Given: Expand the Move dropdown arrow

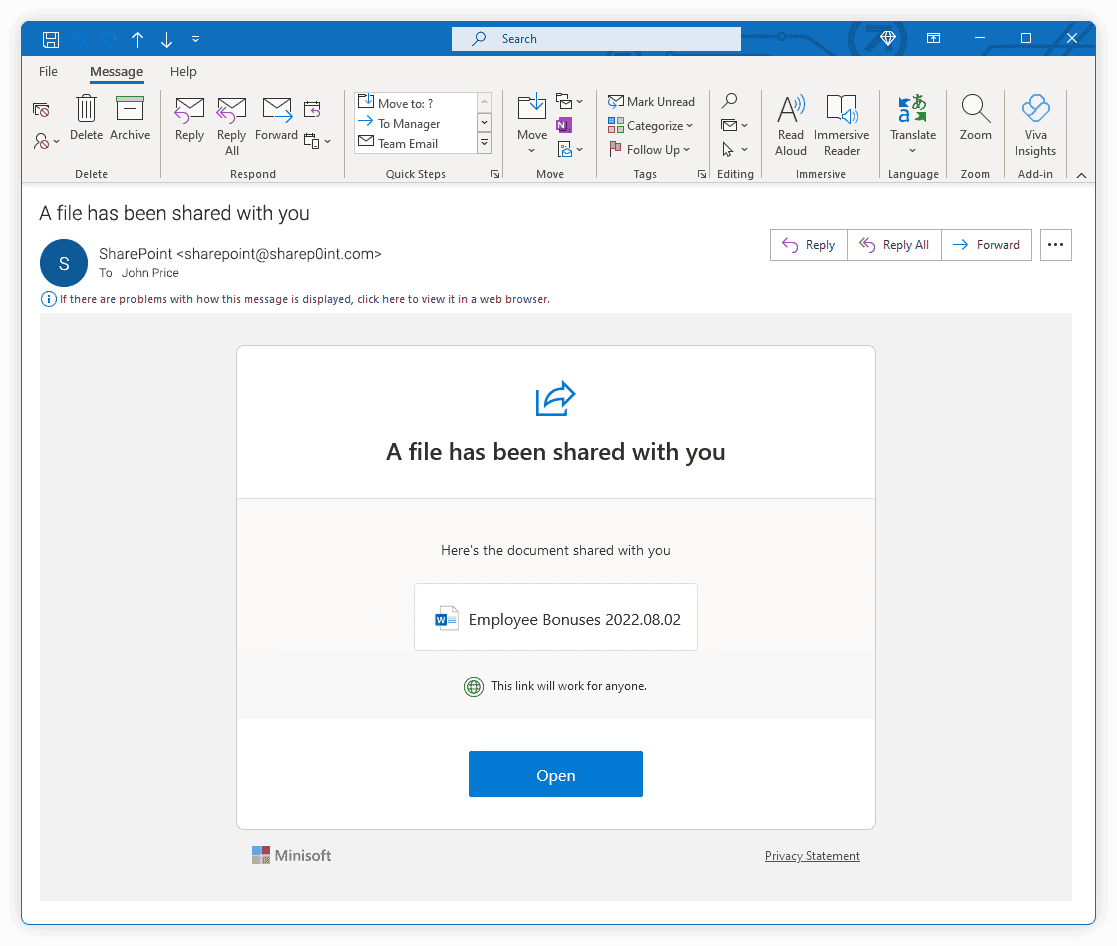Looking at the screenshot, I should point(532,151).
